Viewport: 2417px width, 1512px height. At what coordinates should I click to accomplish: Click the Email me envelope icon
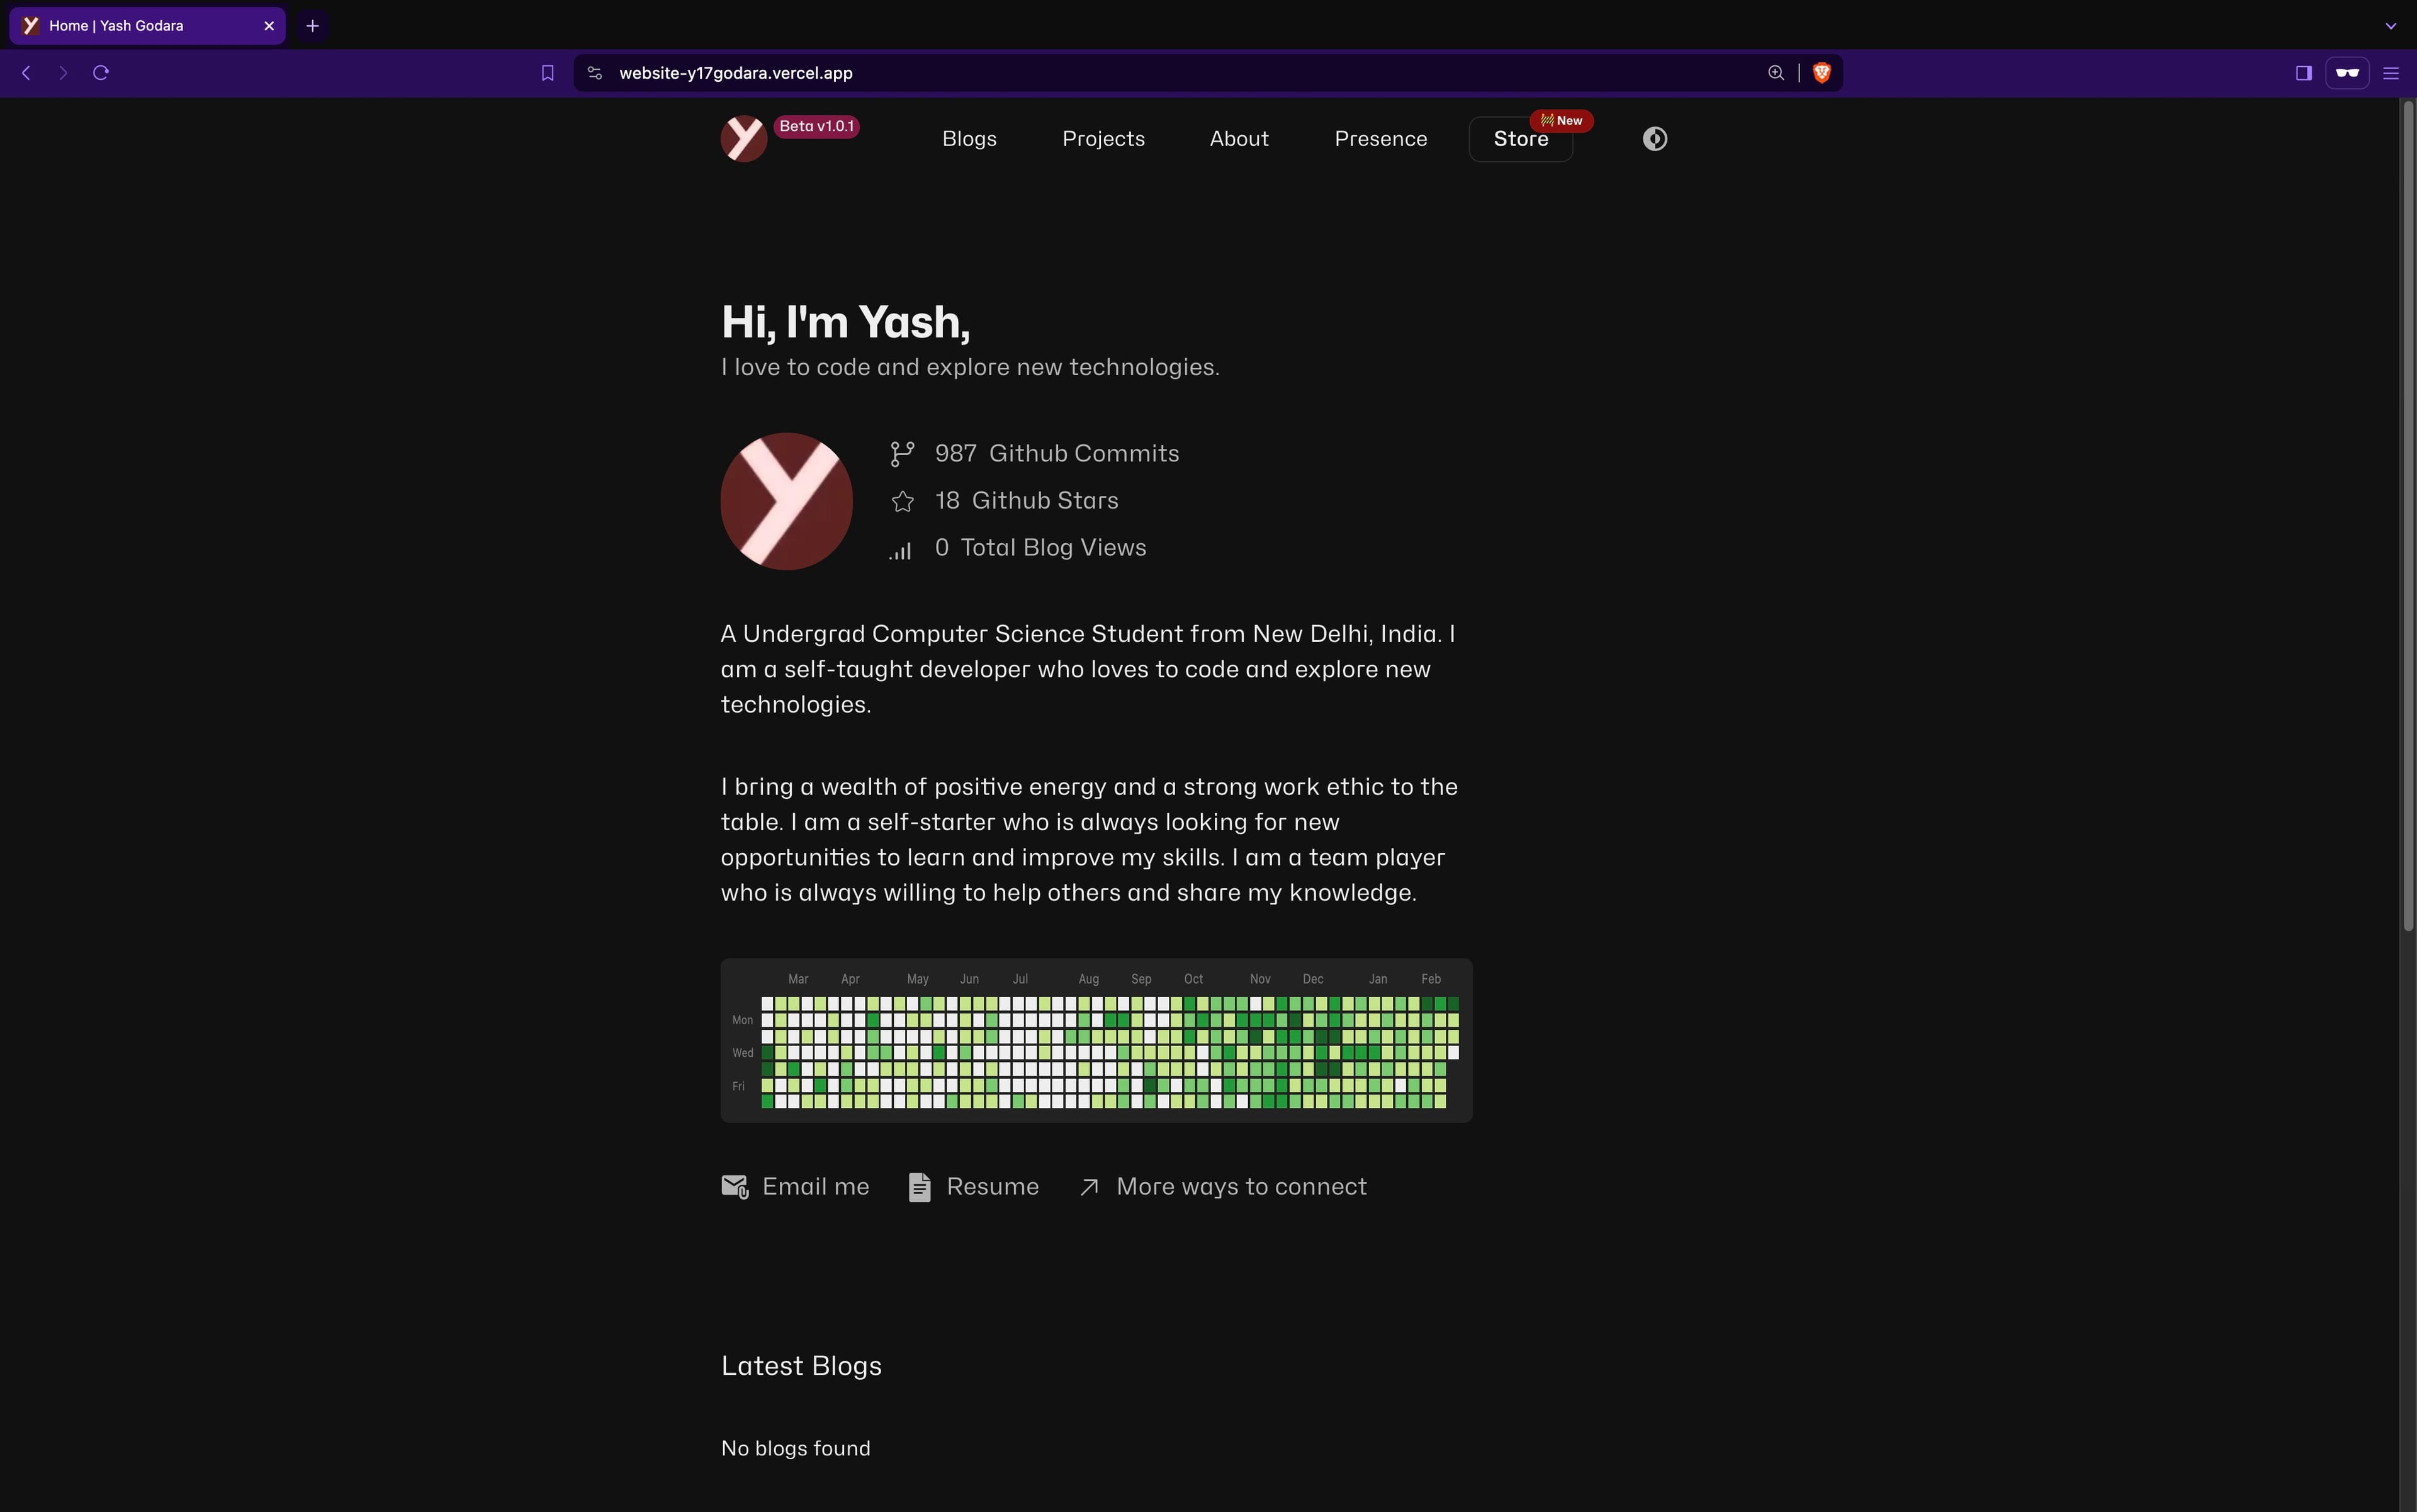(x=733, y=1188)
